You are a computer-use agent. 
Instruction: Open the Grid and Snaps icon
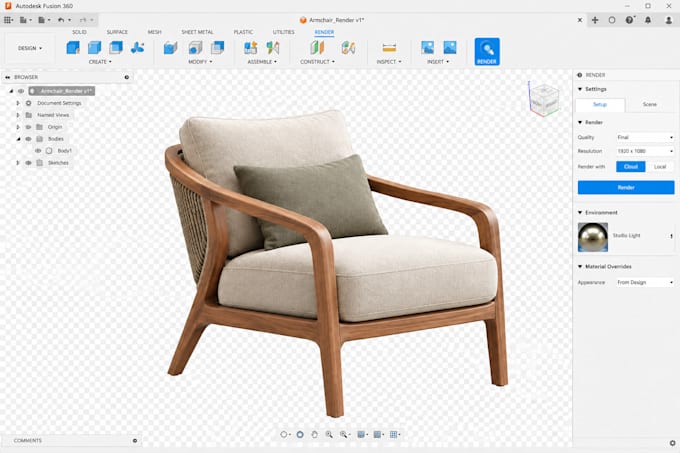click(377, 434)
